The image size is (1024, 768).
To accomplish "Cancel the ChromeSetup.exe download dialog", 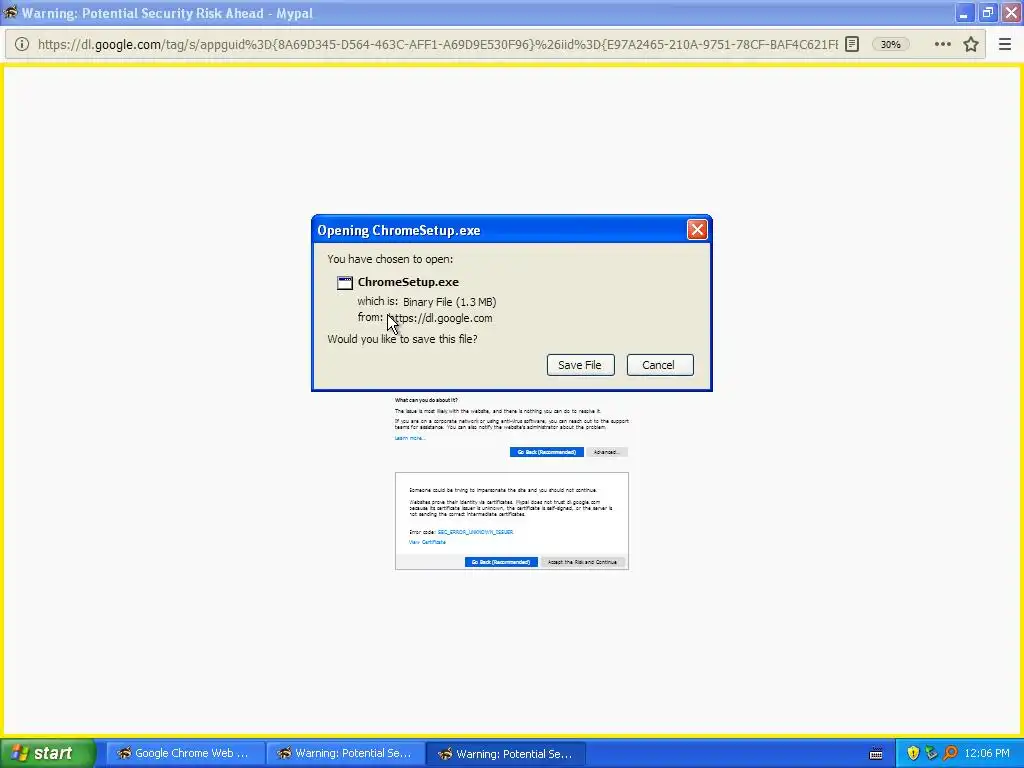I will coord(660,365).
